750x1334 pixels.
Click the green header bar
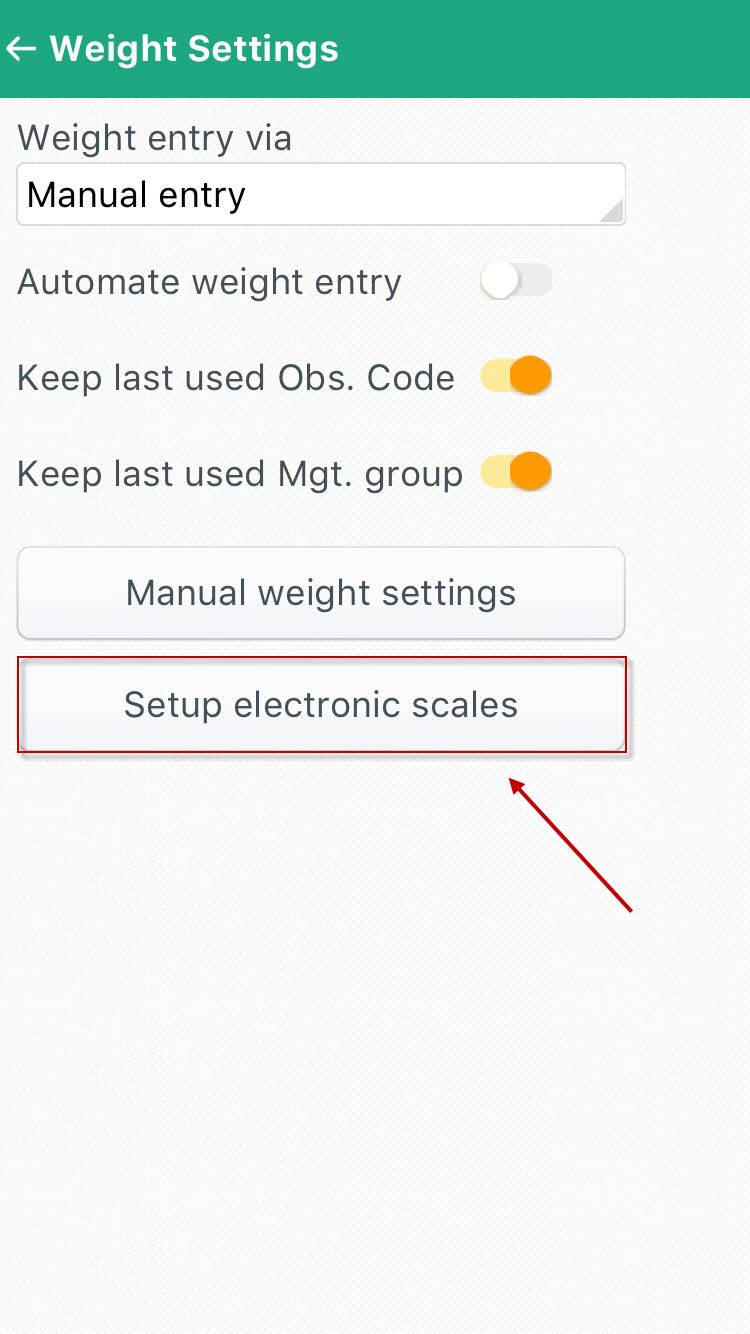pyautogui.click(x=375, y=48)
